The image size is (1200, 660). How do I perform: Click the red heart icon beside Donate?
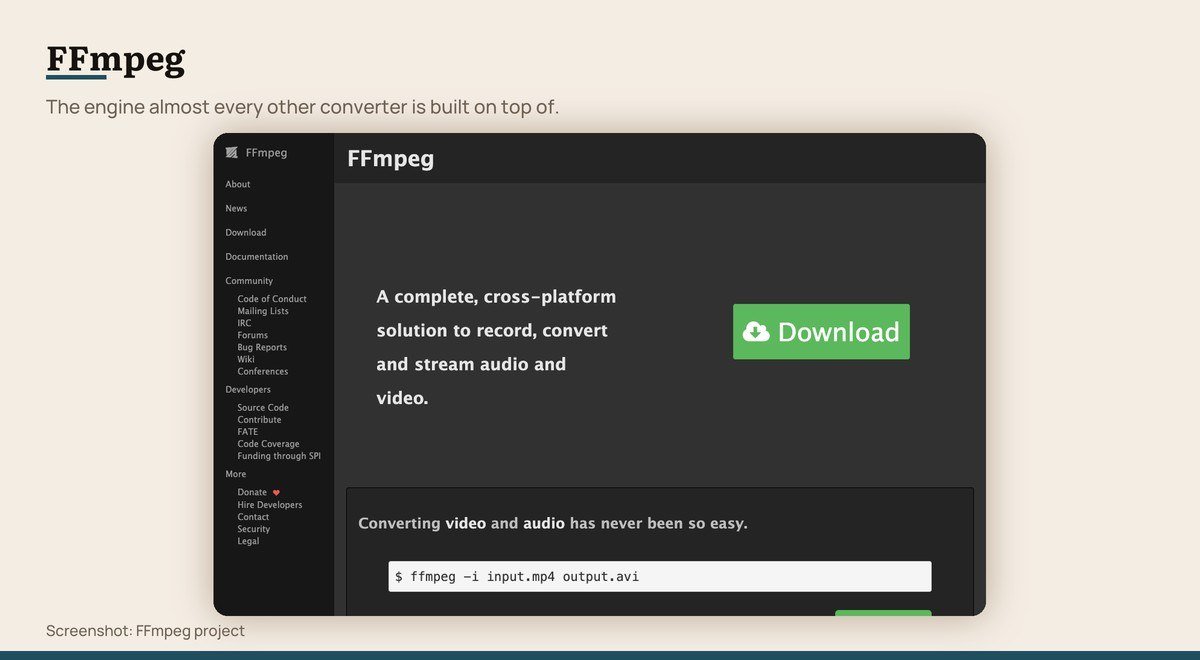click(276, 492)
